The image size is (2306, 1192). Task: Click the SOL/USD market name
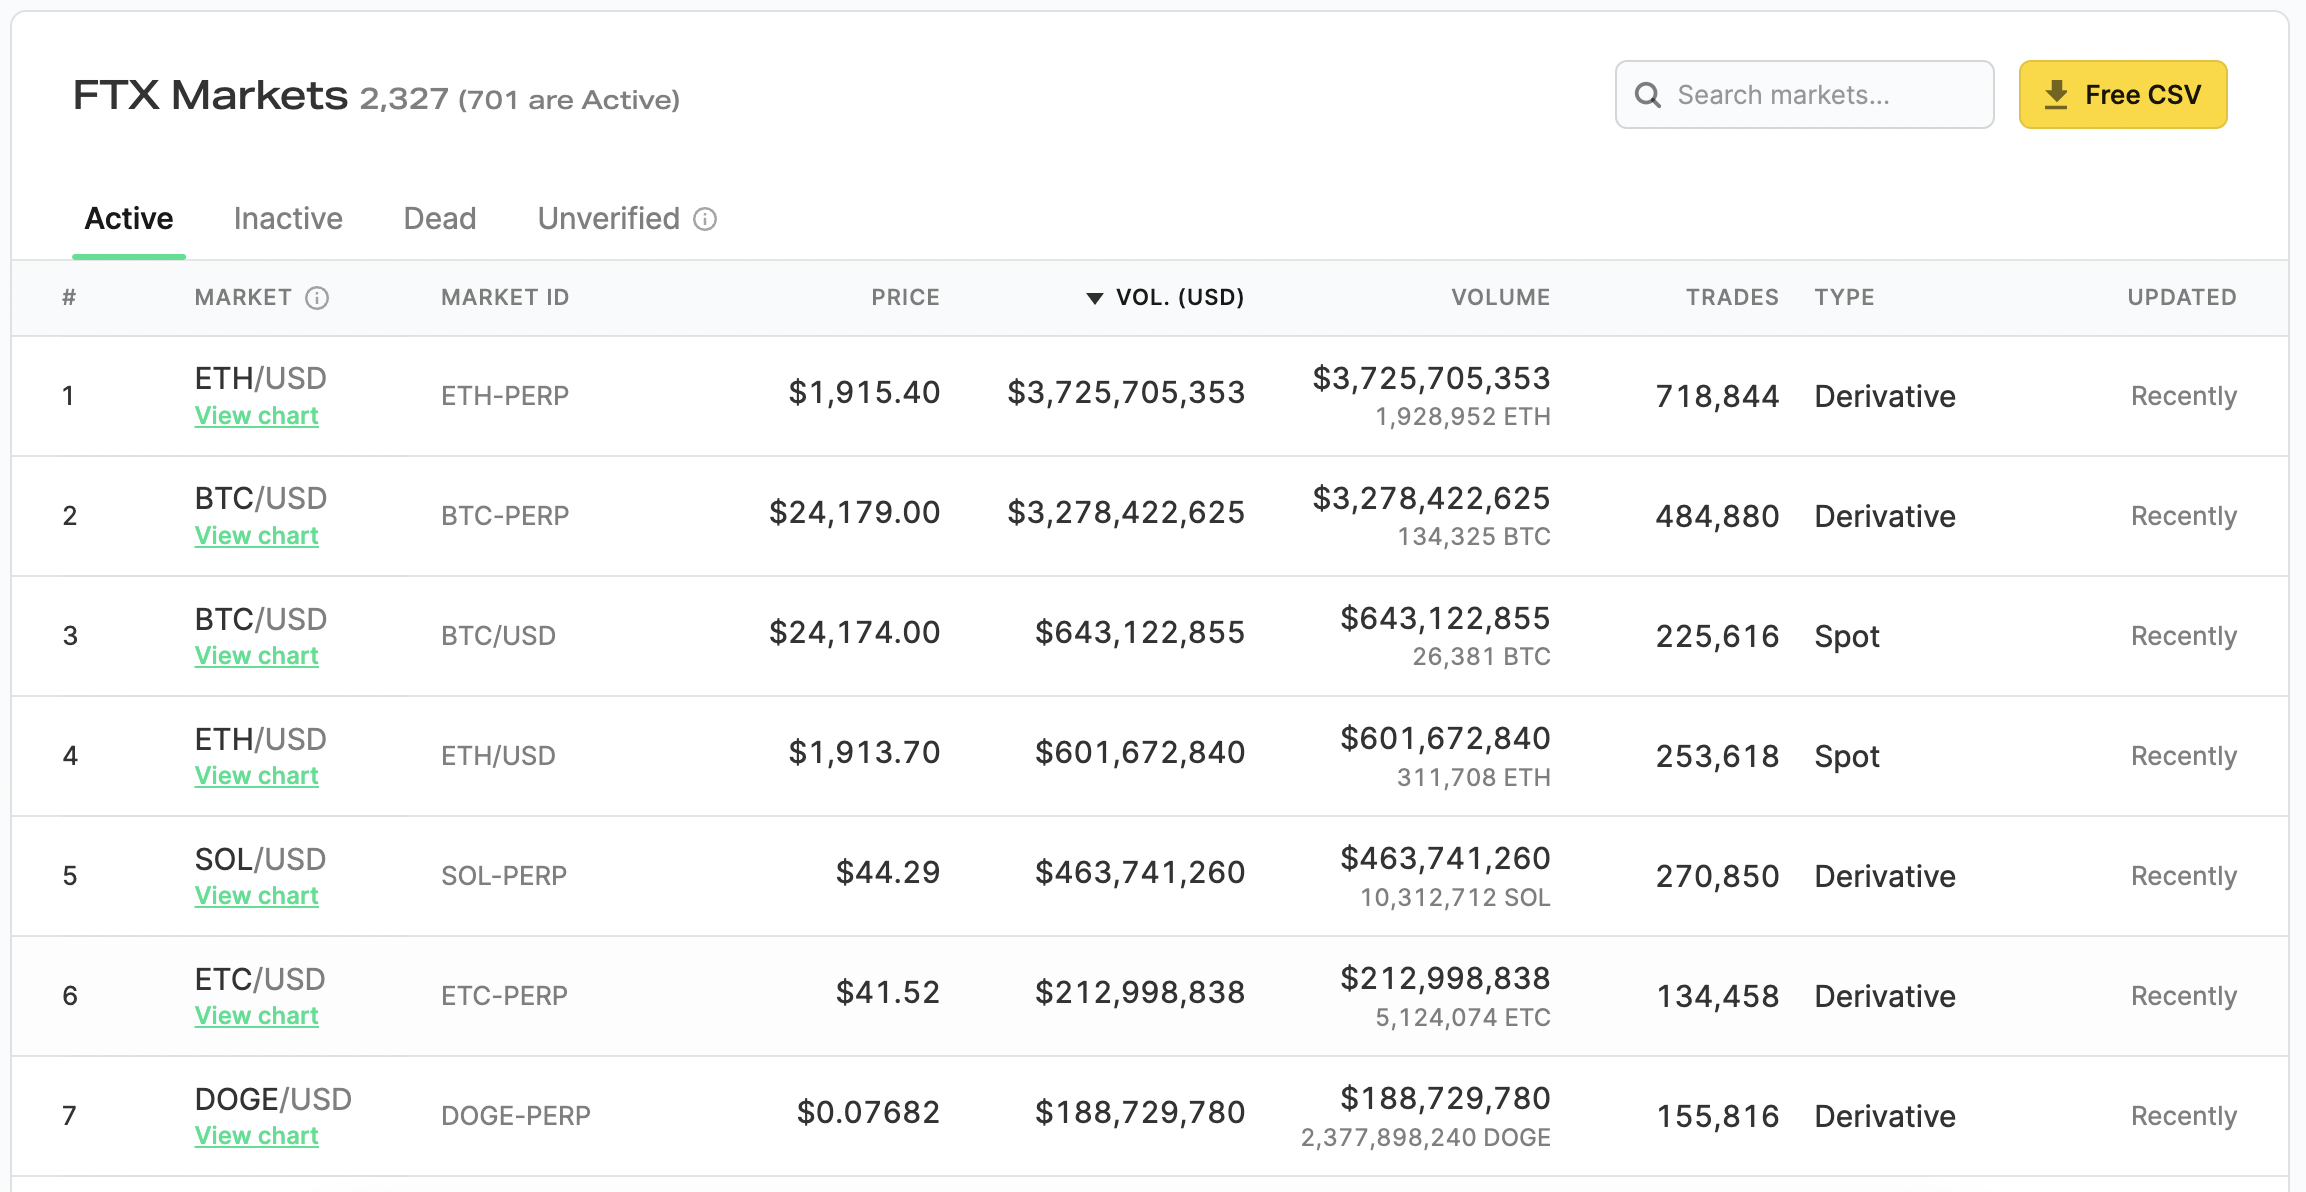click(x=260, y=859)
